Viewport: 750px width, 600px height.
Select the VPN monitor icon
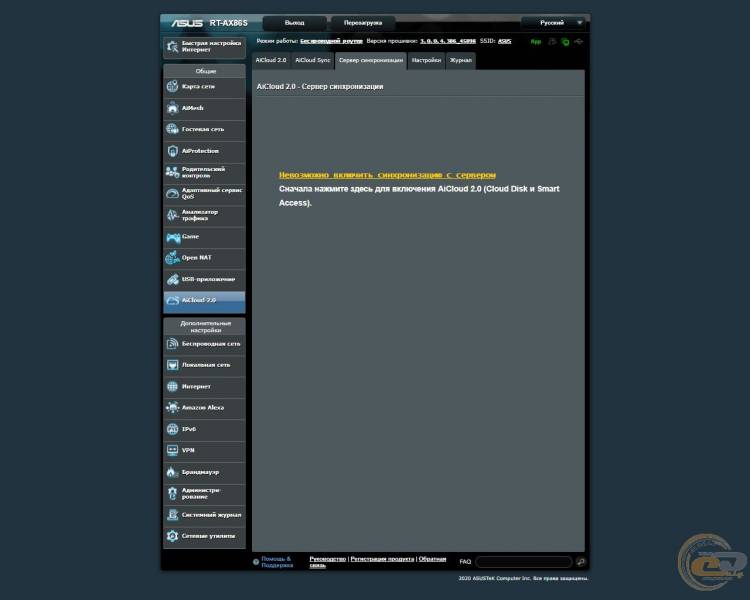coord(172,450)
